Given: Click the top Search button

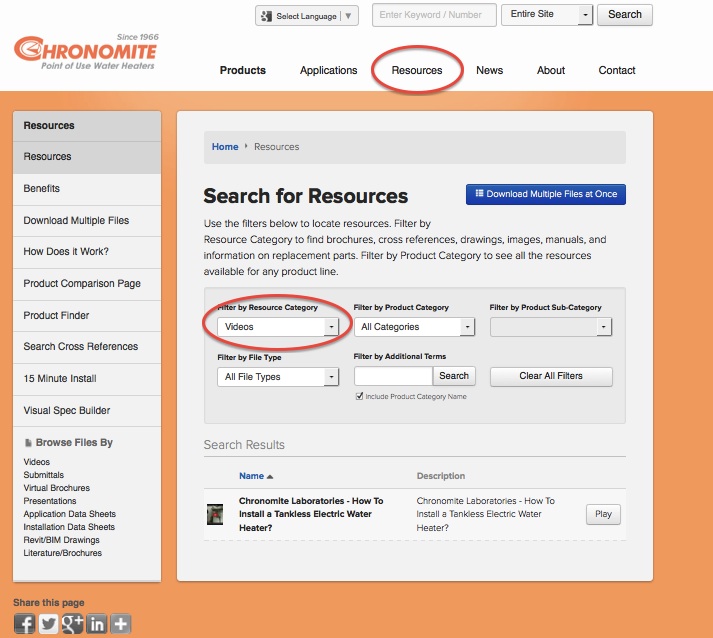Looking at the screenshot, I should click(625, 15).
